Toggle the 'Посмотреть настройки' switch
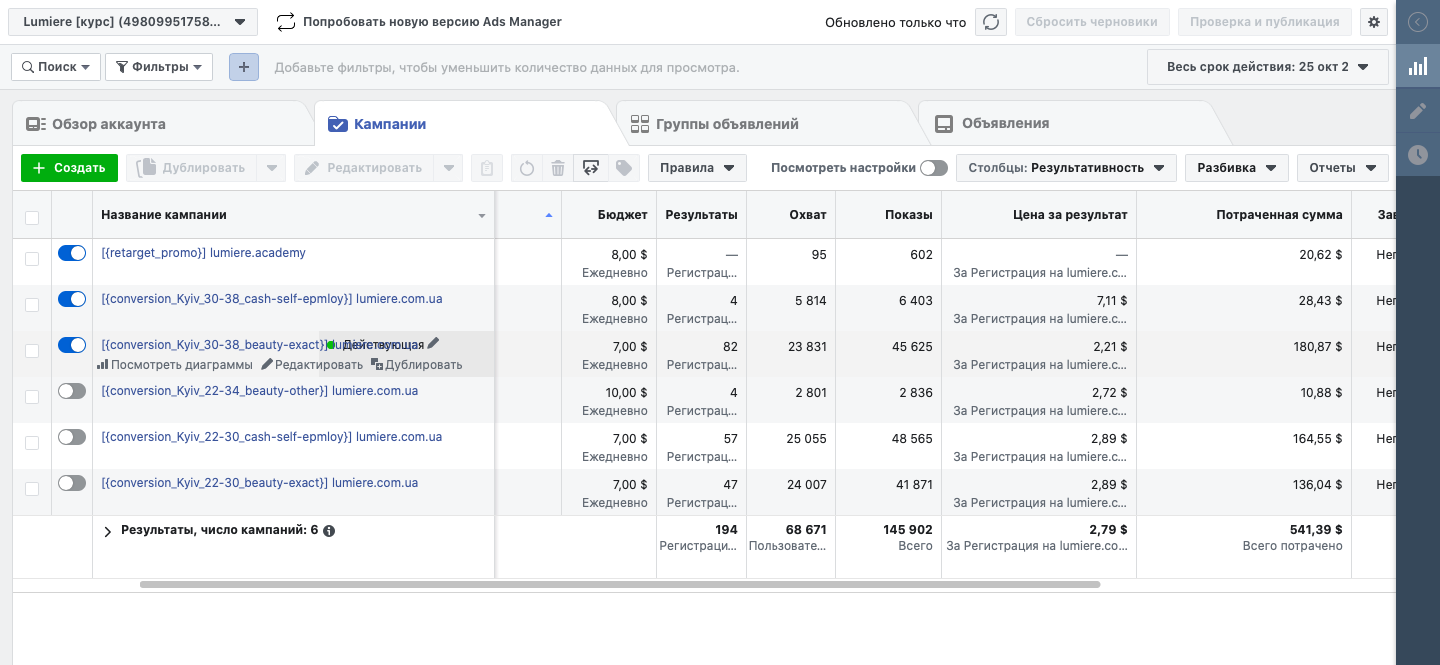 pos(933,168)
